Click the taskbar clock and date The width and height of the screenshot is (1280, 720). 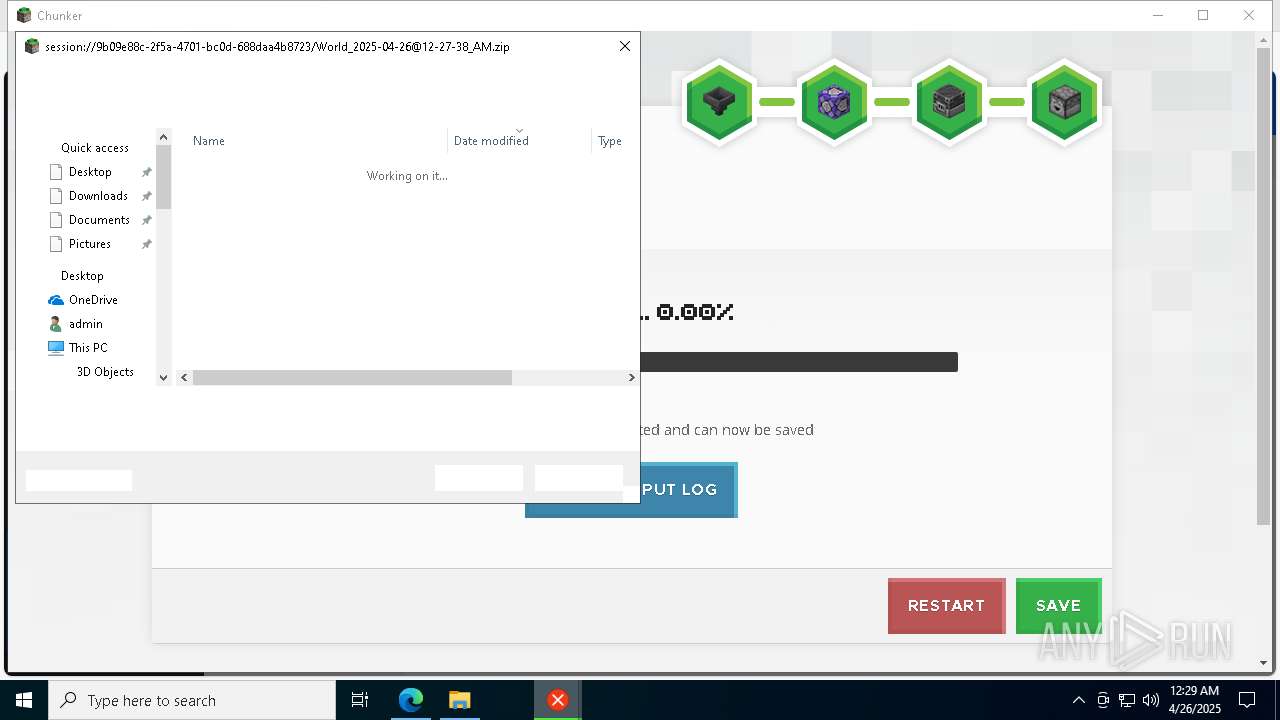(1194, 700)
